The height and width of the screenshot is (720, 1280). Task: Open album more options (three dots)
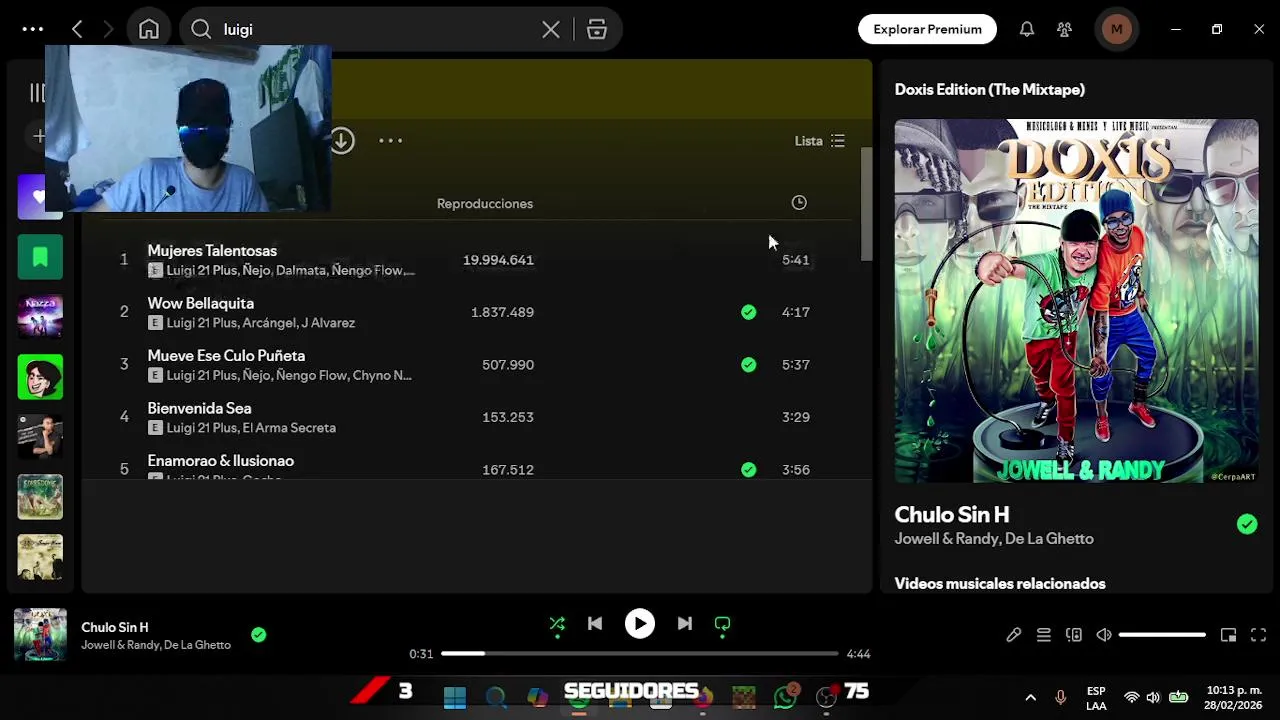click(391, 141)
